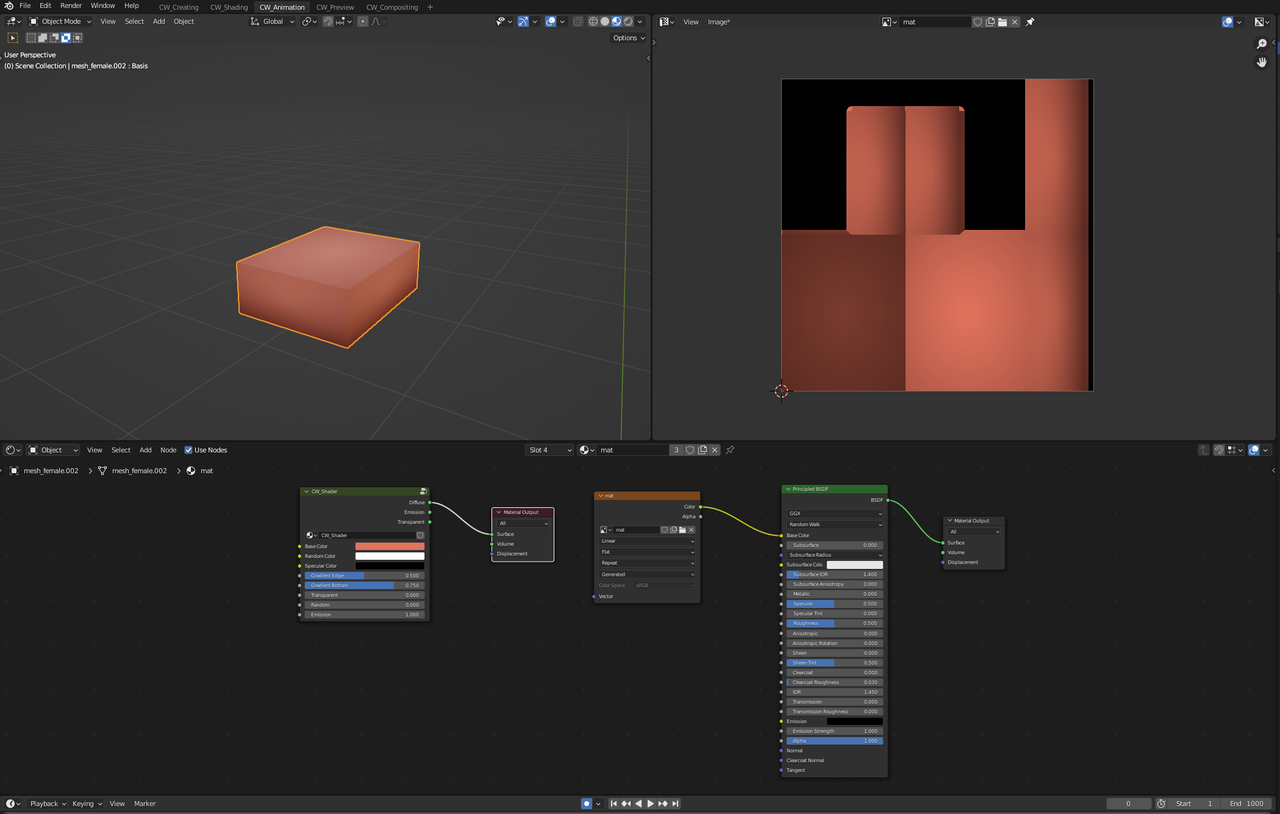The width and height of the screenshot is (1280, 814).
Task: Open the Object Mode dropdown
Action: tap(60, 21)
